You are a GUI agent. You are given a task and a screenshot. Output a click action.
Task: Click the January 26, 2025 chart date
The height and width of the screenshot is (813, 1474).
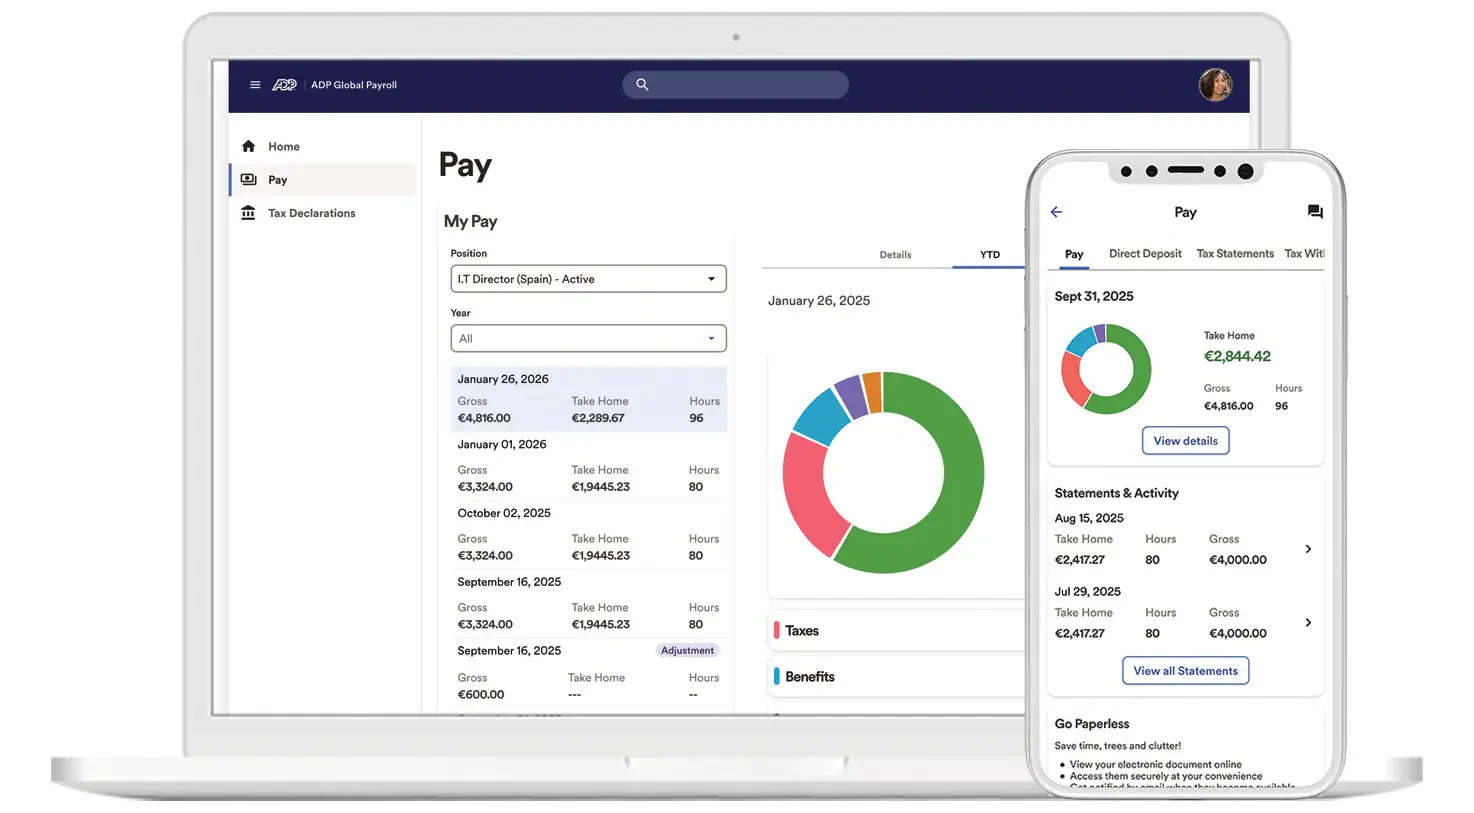[x=819, y=300]
